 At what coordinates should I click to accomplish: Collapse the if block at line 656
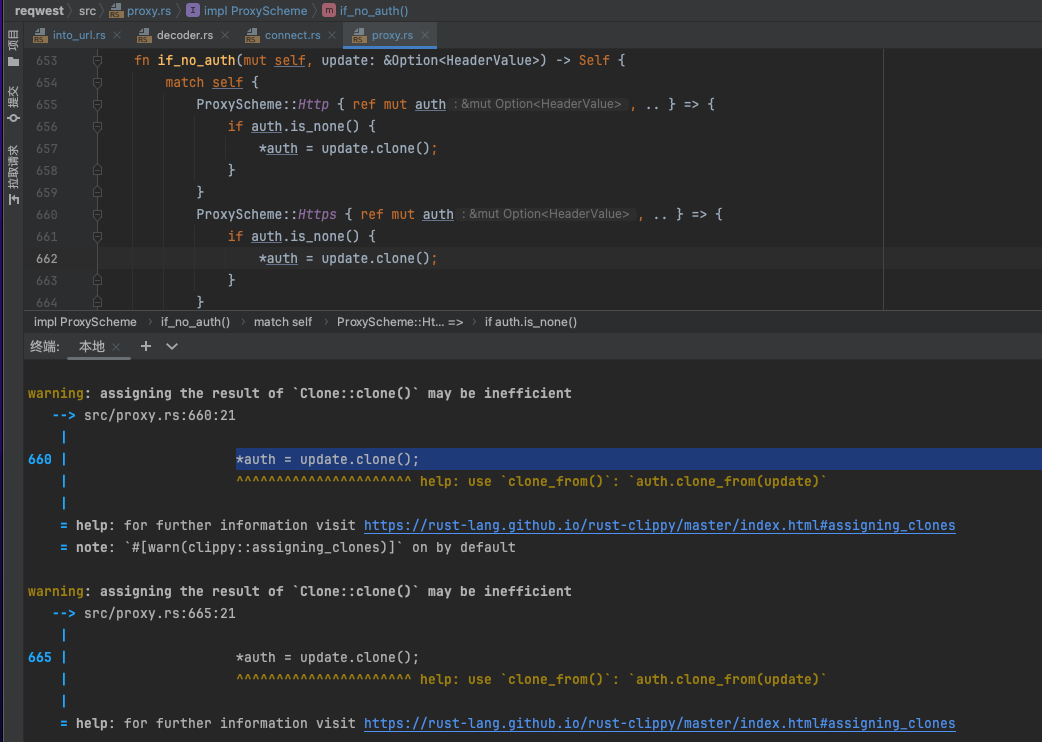(x=97, y=127)
